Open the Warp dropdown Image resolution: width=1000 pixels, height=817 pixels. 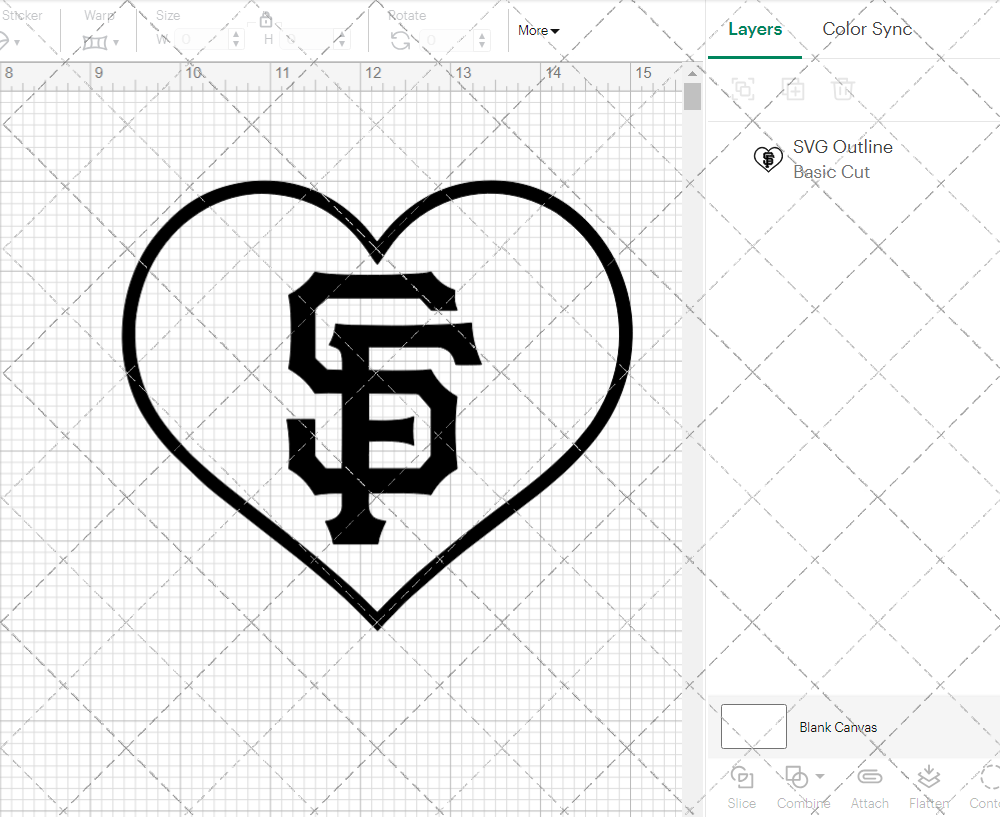pos(101,42)
